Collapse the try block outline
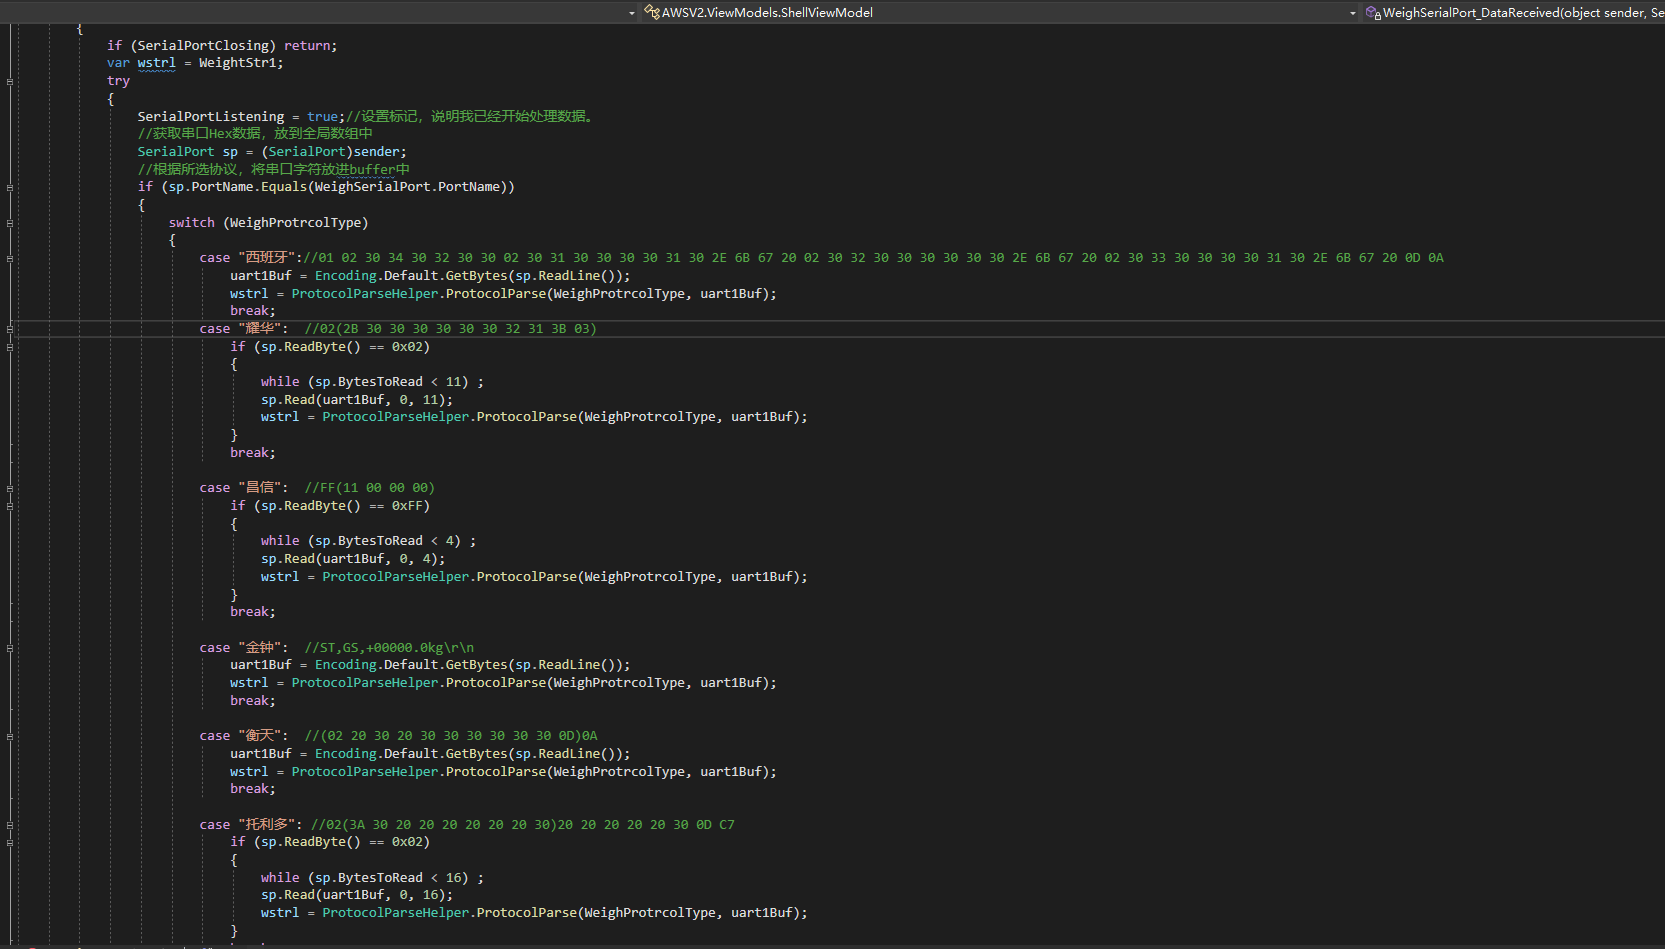This screenshot has height=949, width=1665. click(x=10, y=81)
